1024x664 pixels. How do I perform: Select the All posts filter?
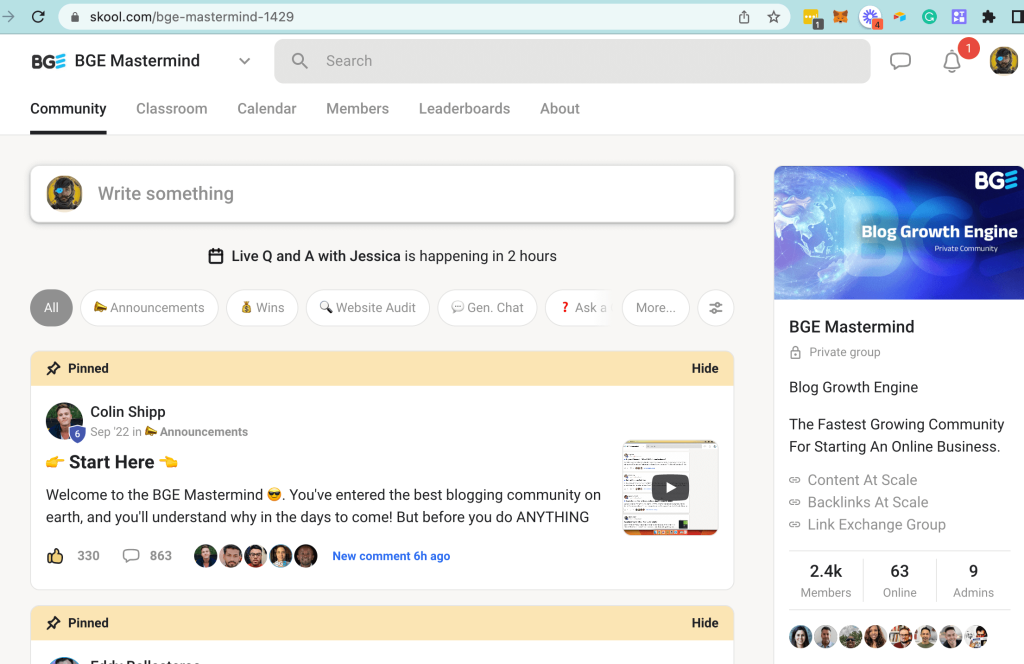click(x=51, y=308)
